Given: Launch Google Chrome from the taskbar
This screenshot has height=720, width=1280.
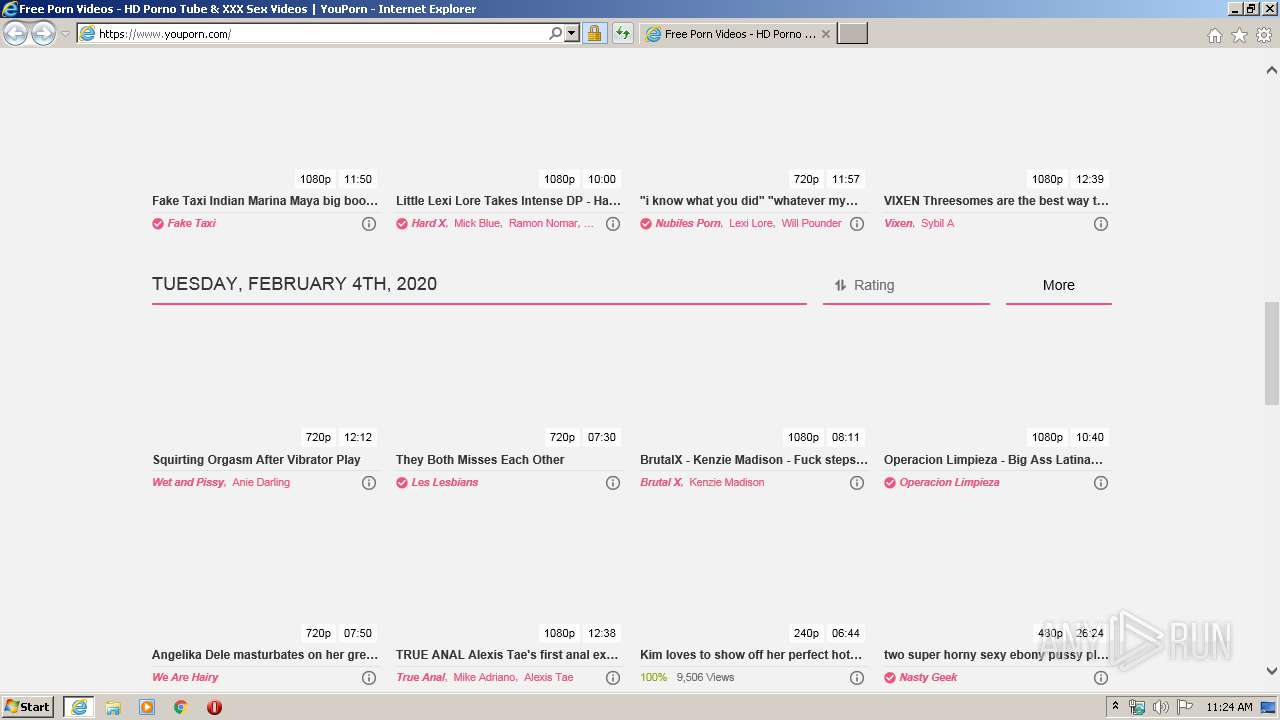Looking at the screenshot, I should click(x=181, y=707).
